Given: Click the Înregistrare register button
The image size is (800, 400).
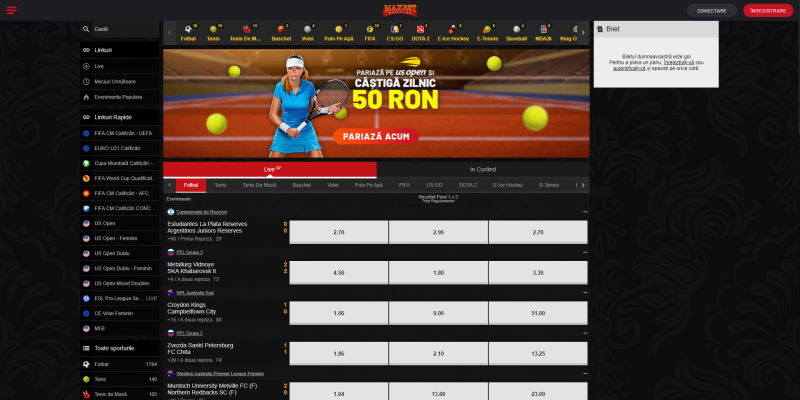Looking at the screenshot, I should pos(768,11).
